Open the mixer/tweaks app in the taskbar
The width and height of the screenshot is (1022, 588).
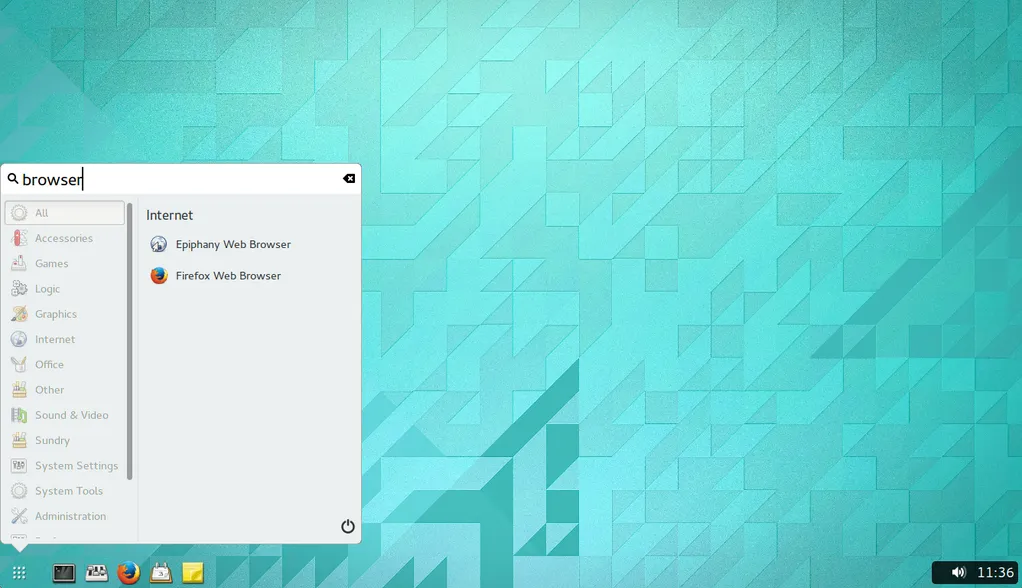96,572
